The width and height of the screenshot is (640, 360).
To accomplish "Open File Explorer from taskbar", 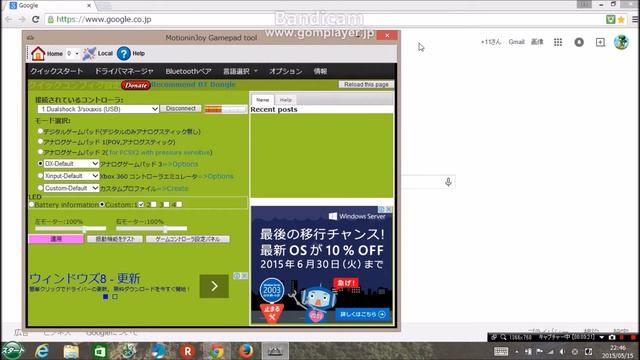I will (x=71, y=351).
